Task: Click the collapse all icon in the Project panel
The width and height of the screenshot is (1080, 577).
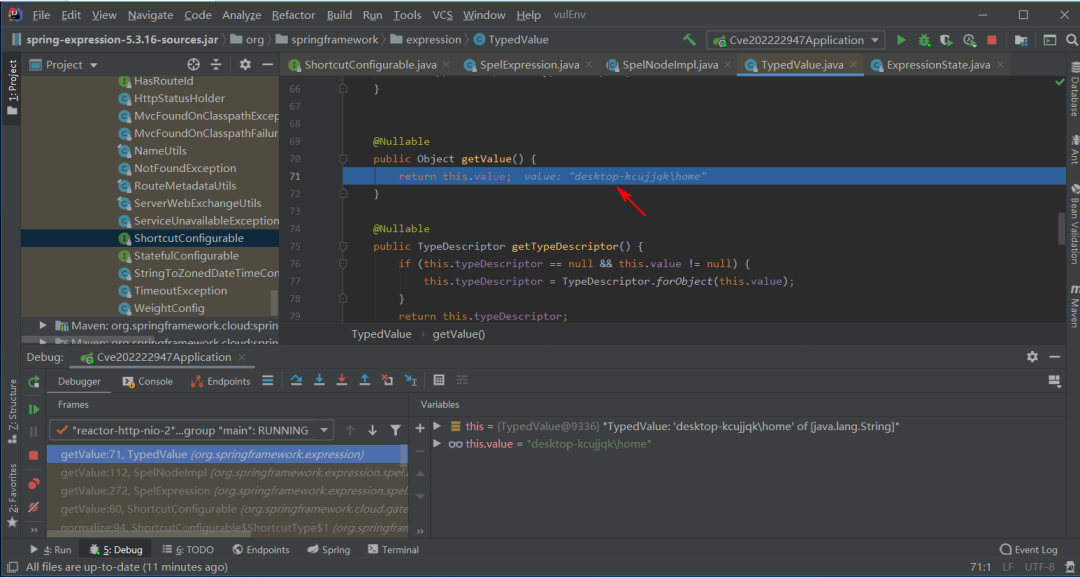Action: tap(216, 65)
